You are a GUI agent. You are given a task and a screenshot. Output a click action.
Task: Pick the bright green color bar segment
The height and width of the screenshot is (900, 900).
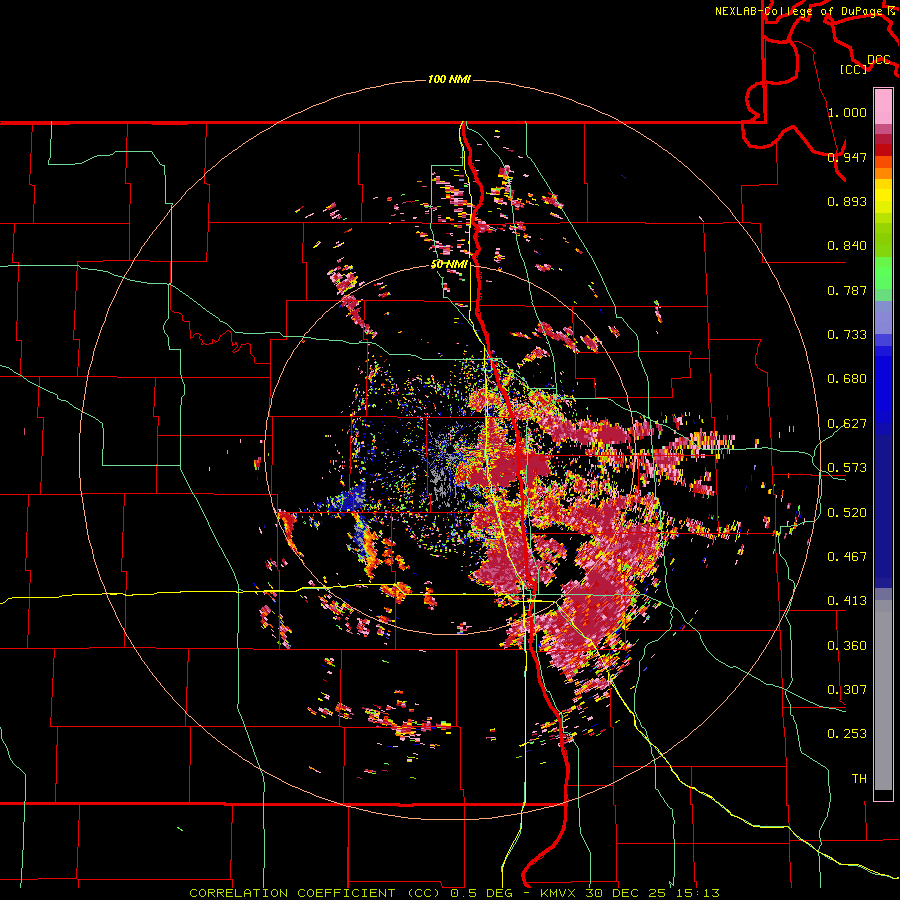883,273
